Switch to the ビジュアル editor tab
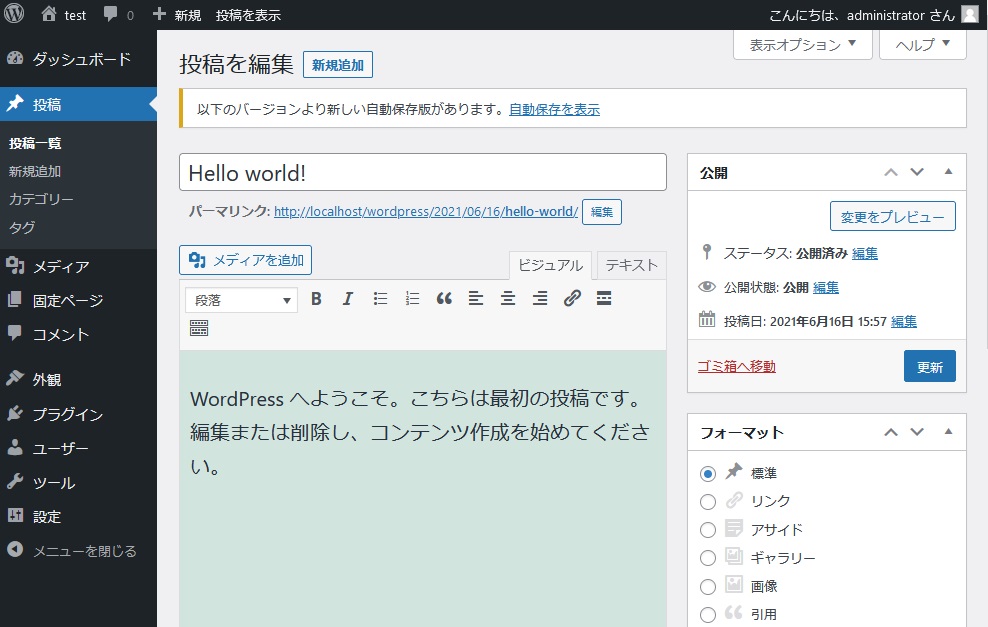This screenshot has width=988, height=627. click(x=550, y=265)
